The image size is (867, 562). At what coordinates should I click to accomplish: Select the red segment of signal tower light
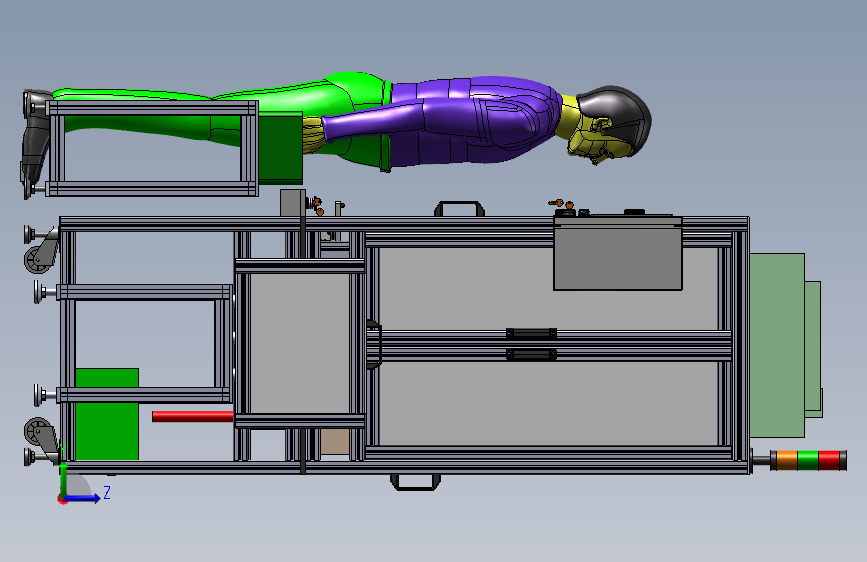coord(828,460)
